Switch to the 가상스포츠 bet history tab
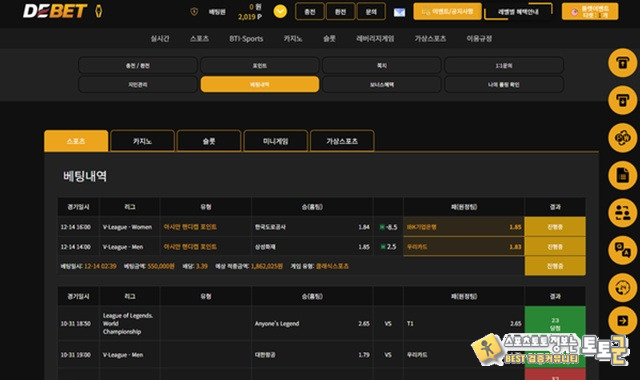640x380 pixels. [342, 141]
